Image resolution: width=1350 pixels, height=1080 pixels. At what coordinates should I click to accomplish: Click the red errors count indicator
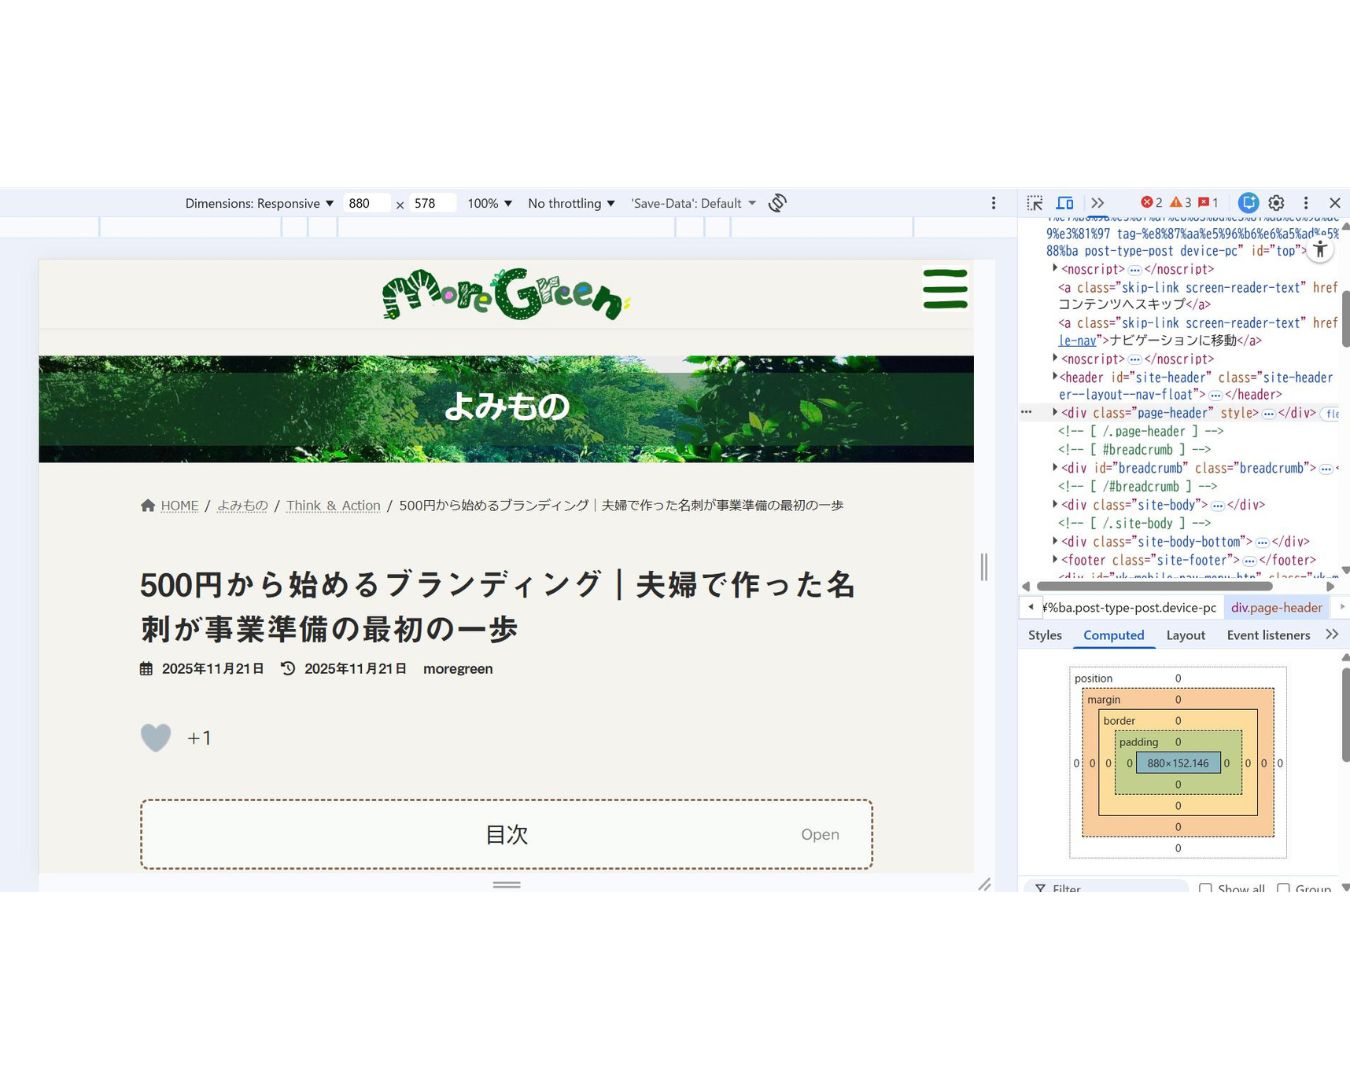(x=1152, y=203)
